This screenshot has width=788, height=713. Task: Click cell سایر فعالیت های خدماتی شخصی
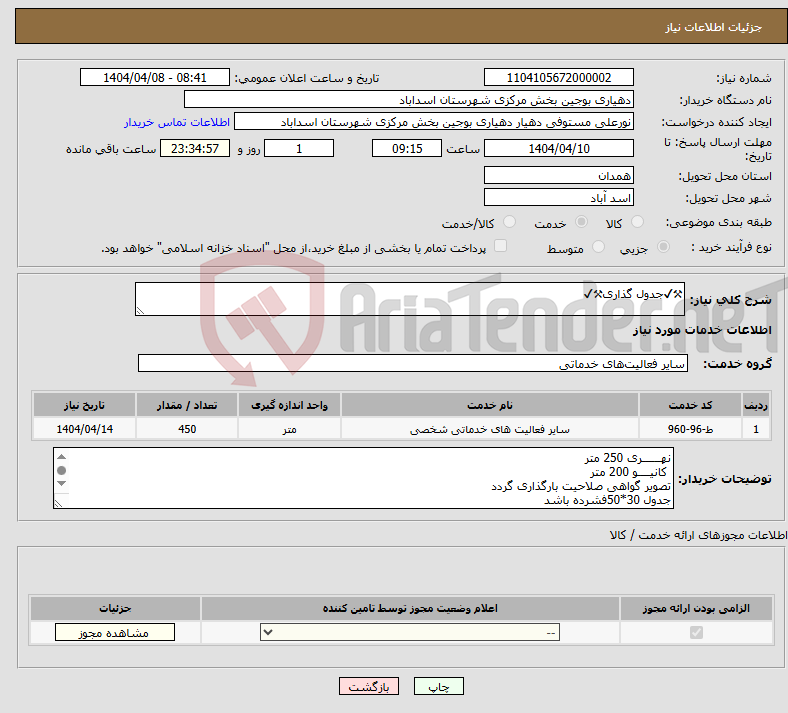click(x=489, y=429)
